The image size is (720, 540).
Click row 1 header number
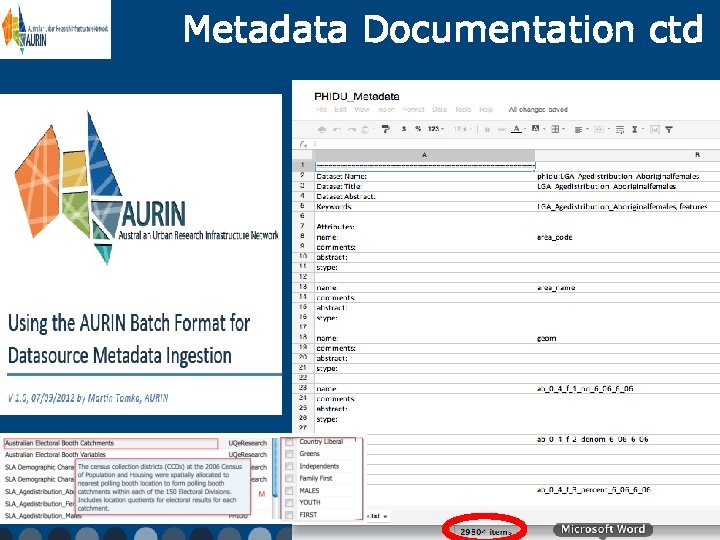pos(303,165)
